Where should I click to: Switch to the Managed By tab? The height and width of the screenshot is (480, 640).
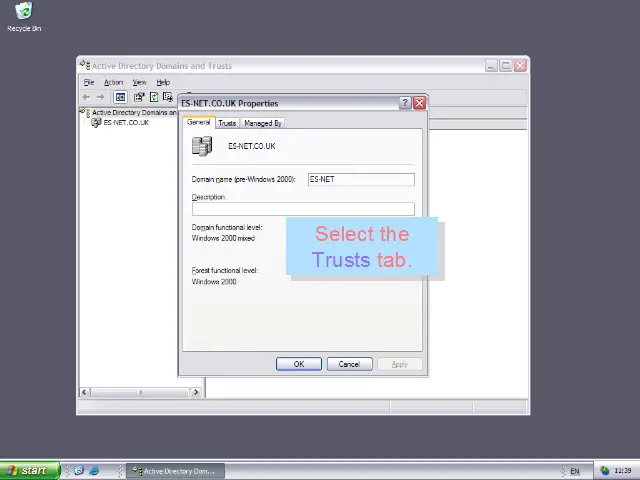(263, 123)
